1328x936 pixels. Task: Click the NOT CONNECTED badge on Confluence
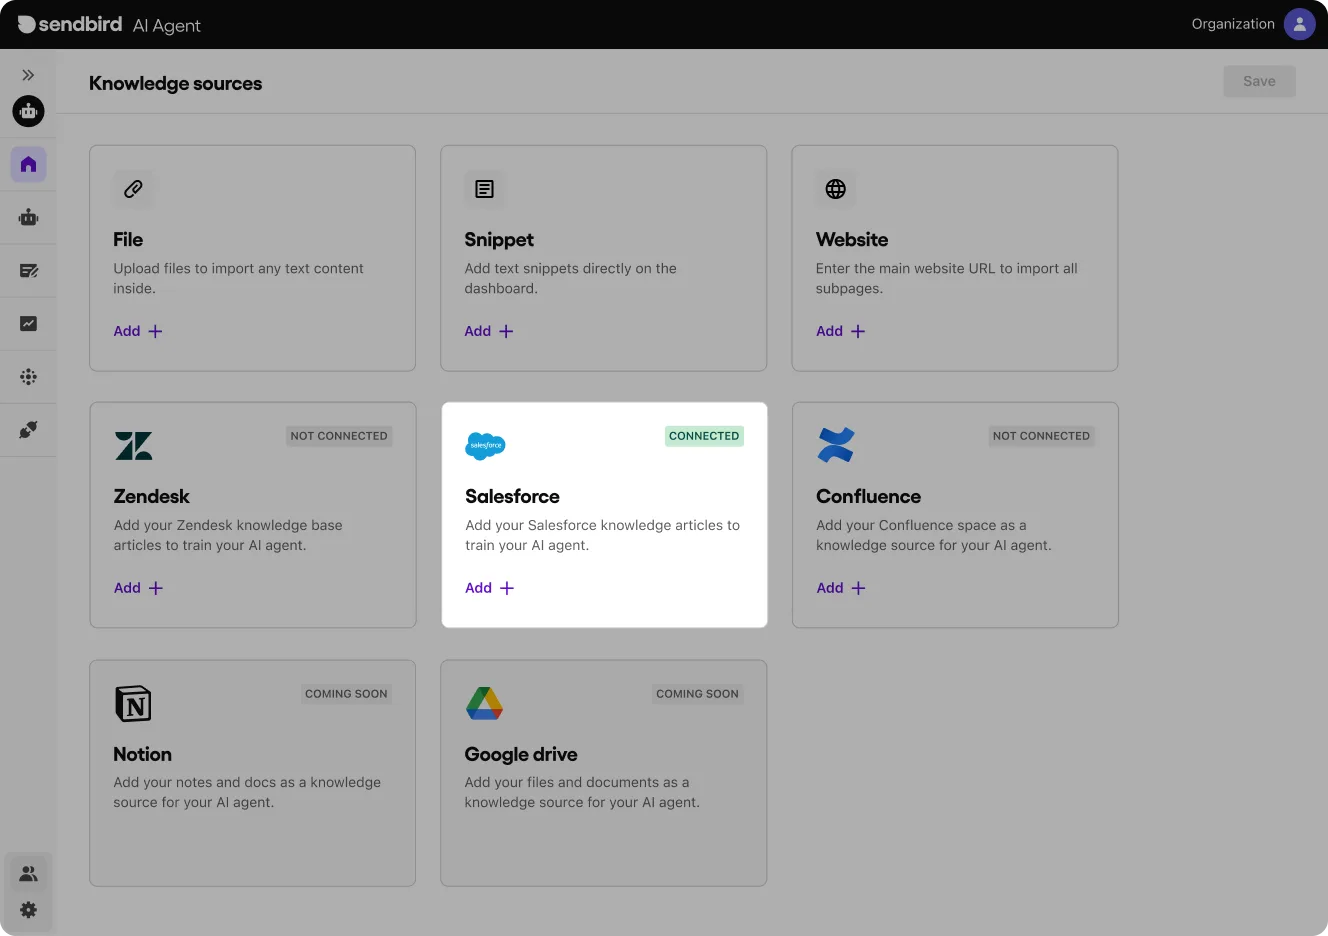click(x=1041, y=436)
